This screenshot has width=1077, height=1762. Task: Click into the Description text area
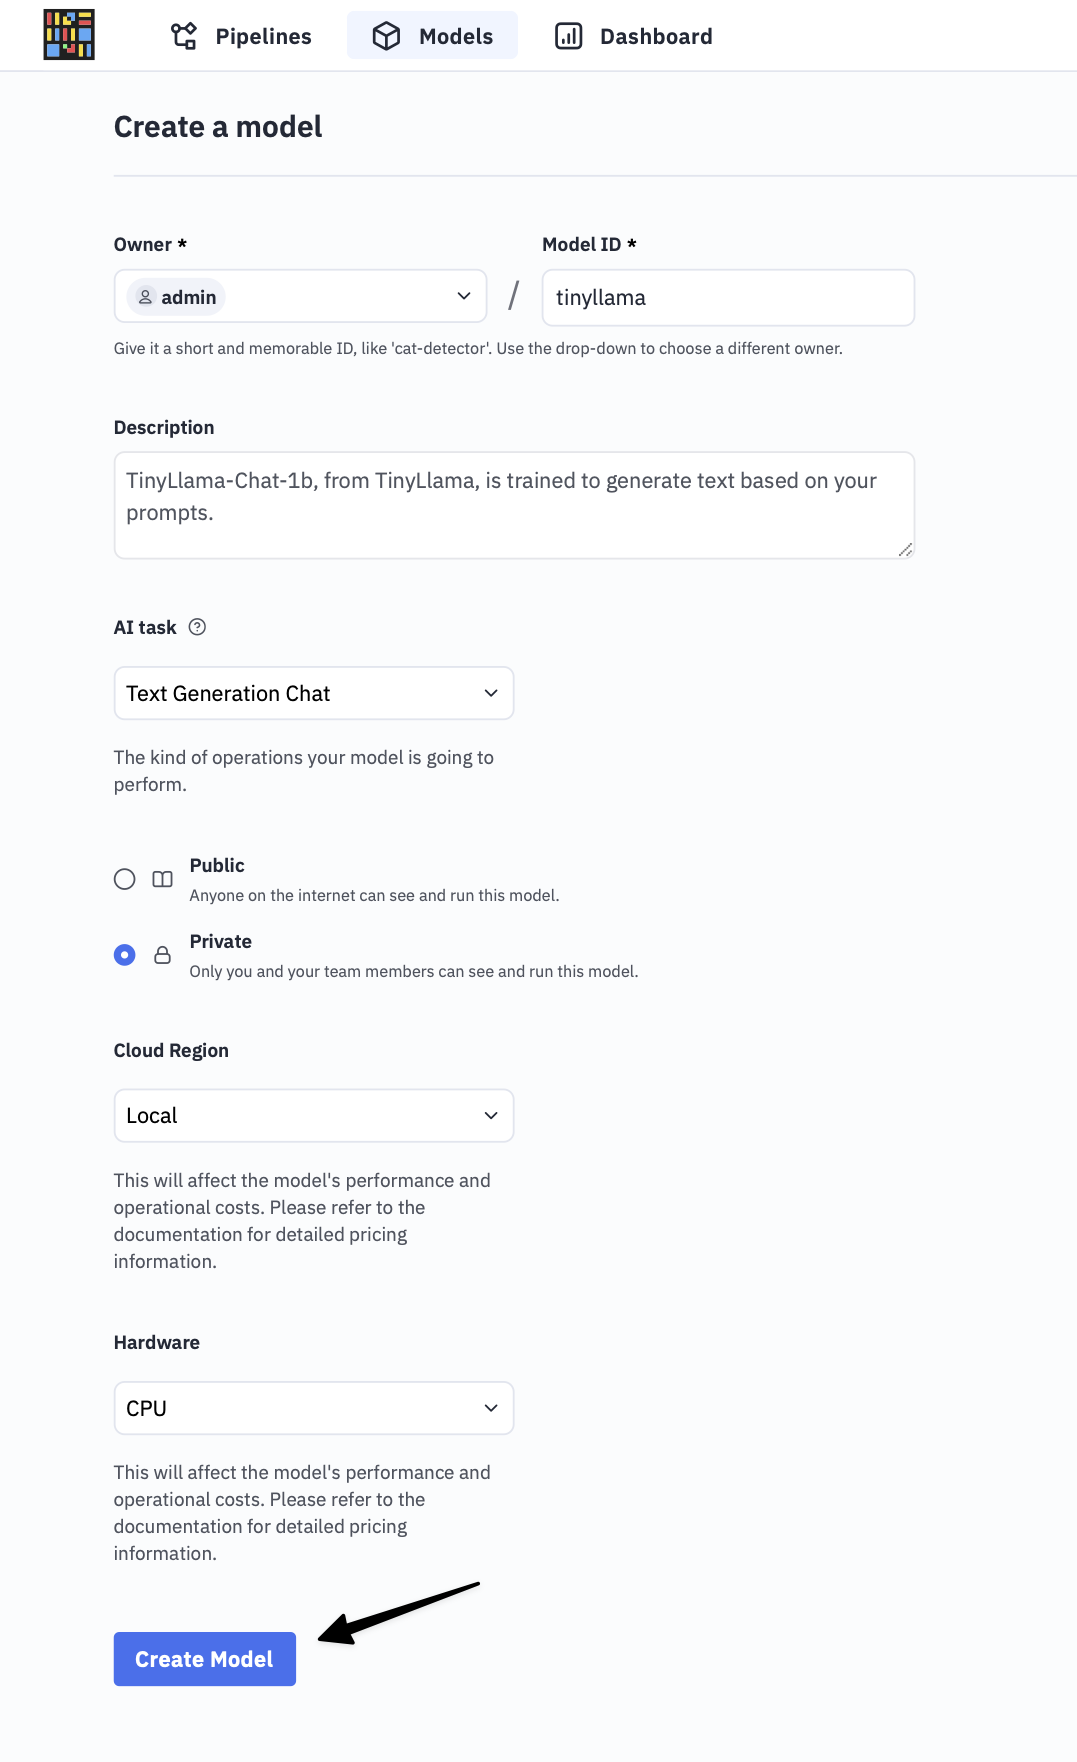coord(514,505)
